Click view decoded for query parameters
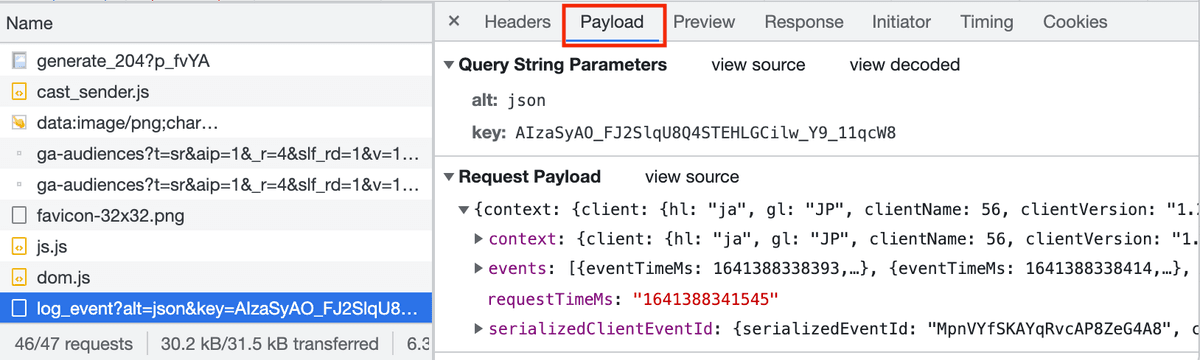 (x=905, y=65)
